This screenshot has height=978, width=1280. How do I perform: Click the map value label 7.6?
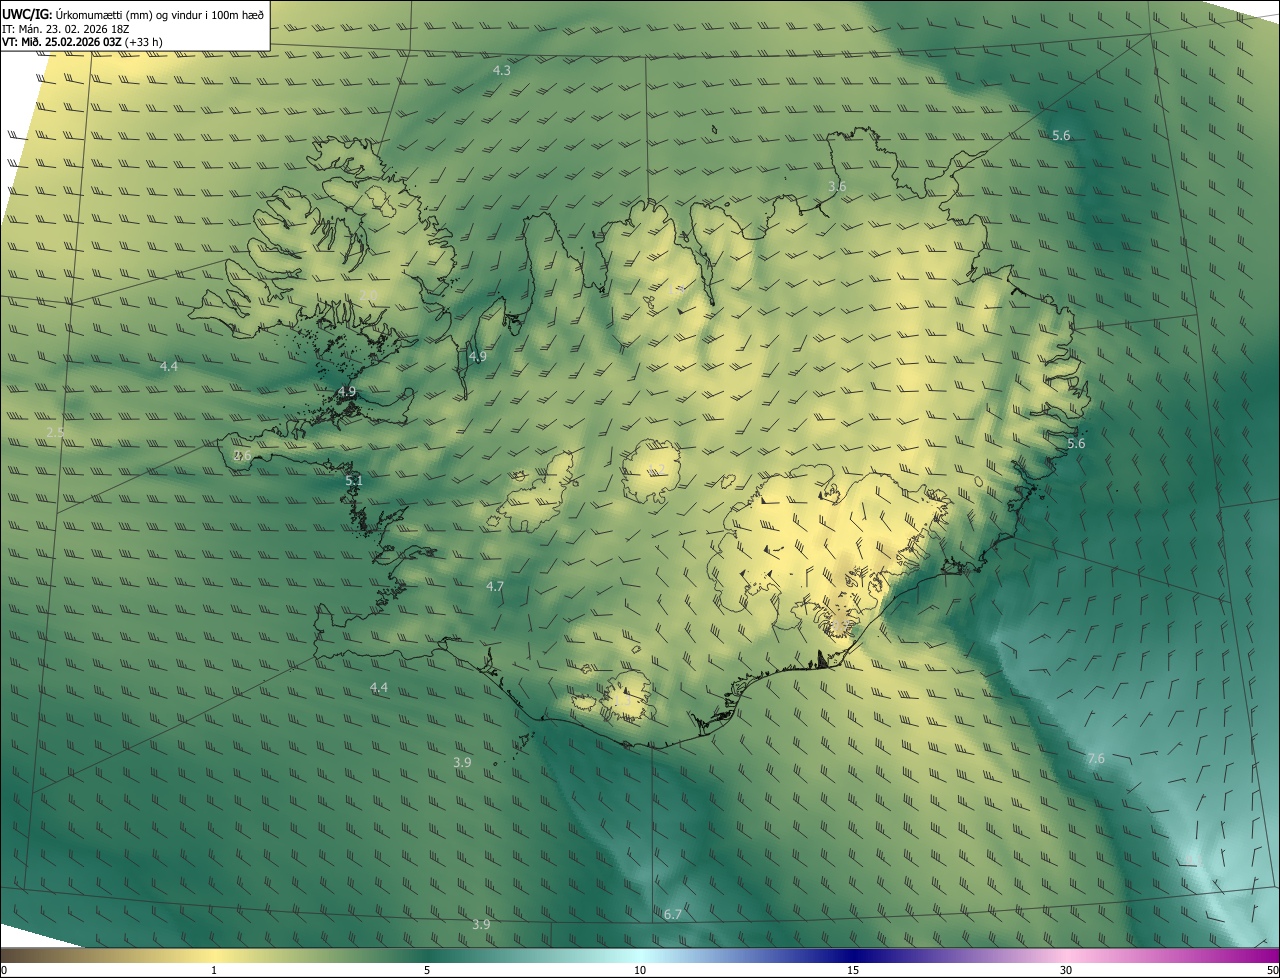1096,759
